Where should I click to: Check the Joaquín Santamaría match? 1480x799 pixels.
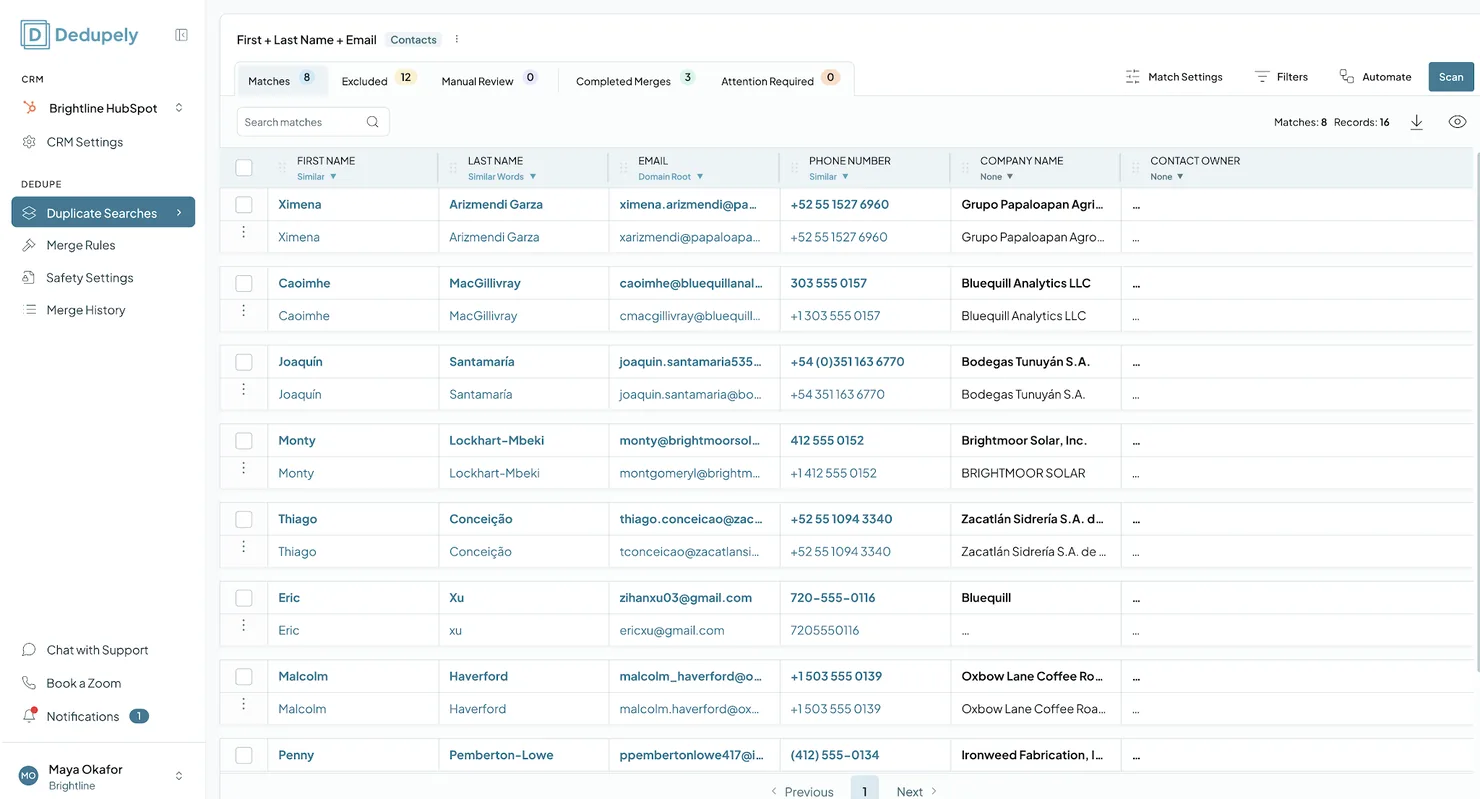pos(244,361)
